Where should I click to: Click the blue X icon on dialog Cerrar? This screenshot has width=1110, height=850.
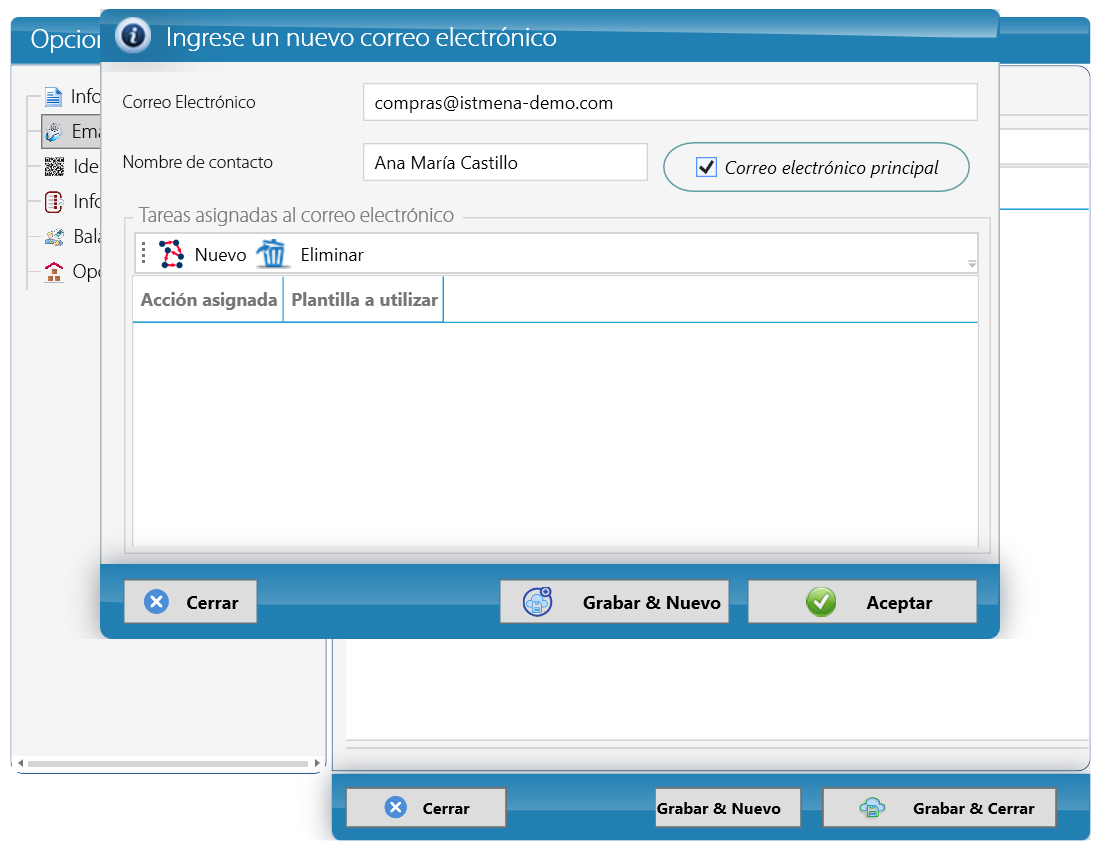click(156, 602)
